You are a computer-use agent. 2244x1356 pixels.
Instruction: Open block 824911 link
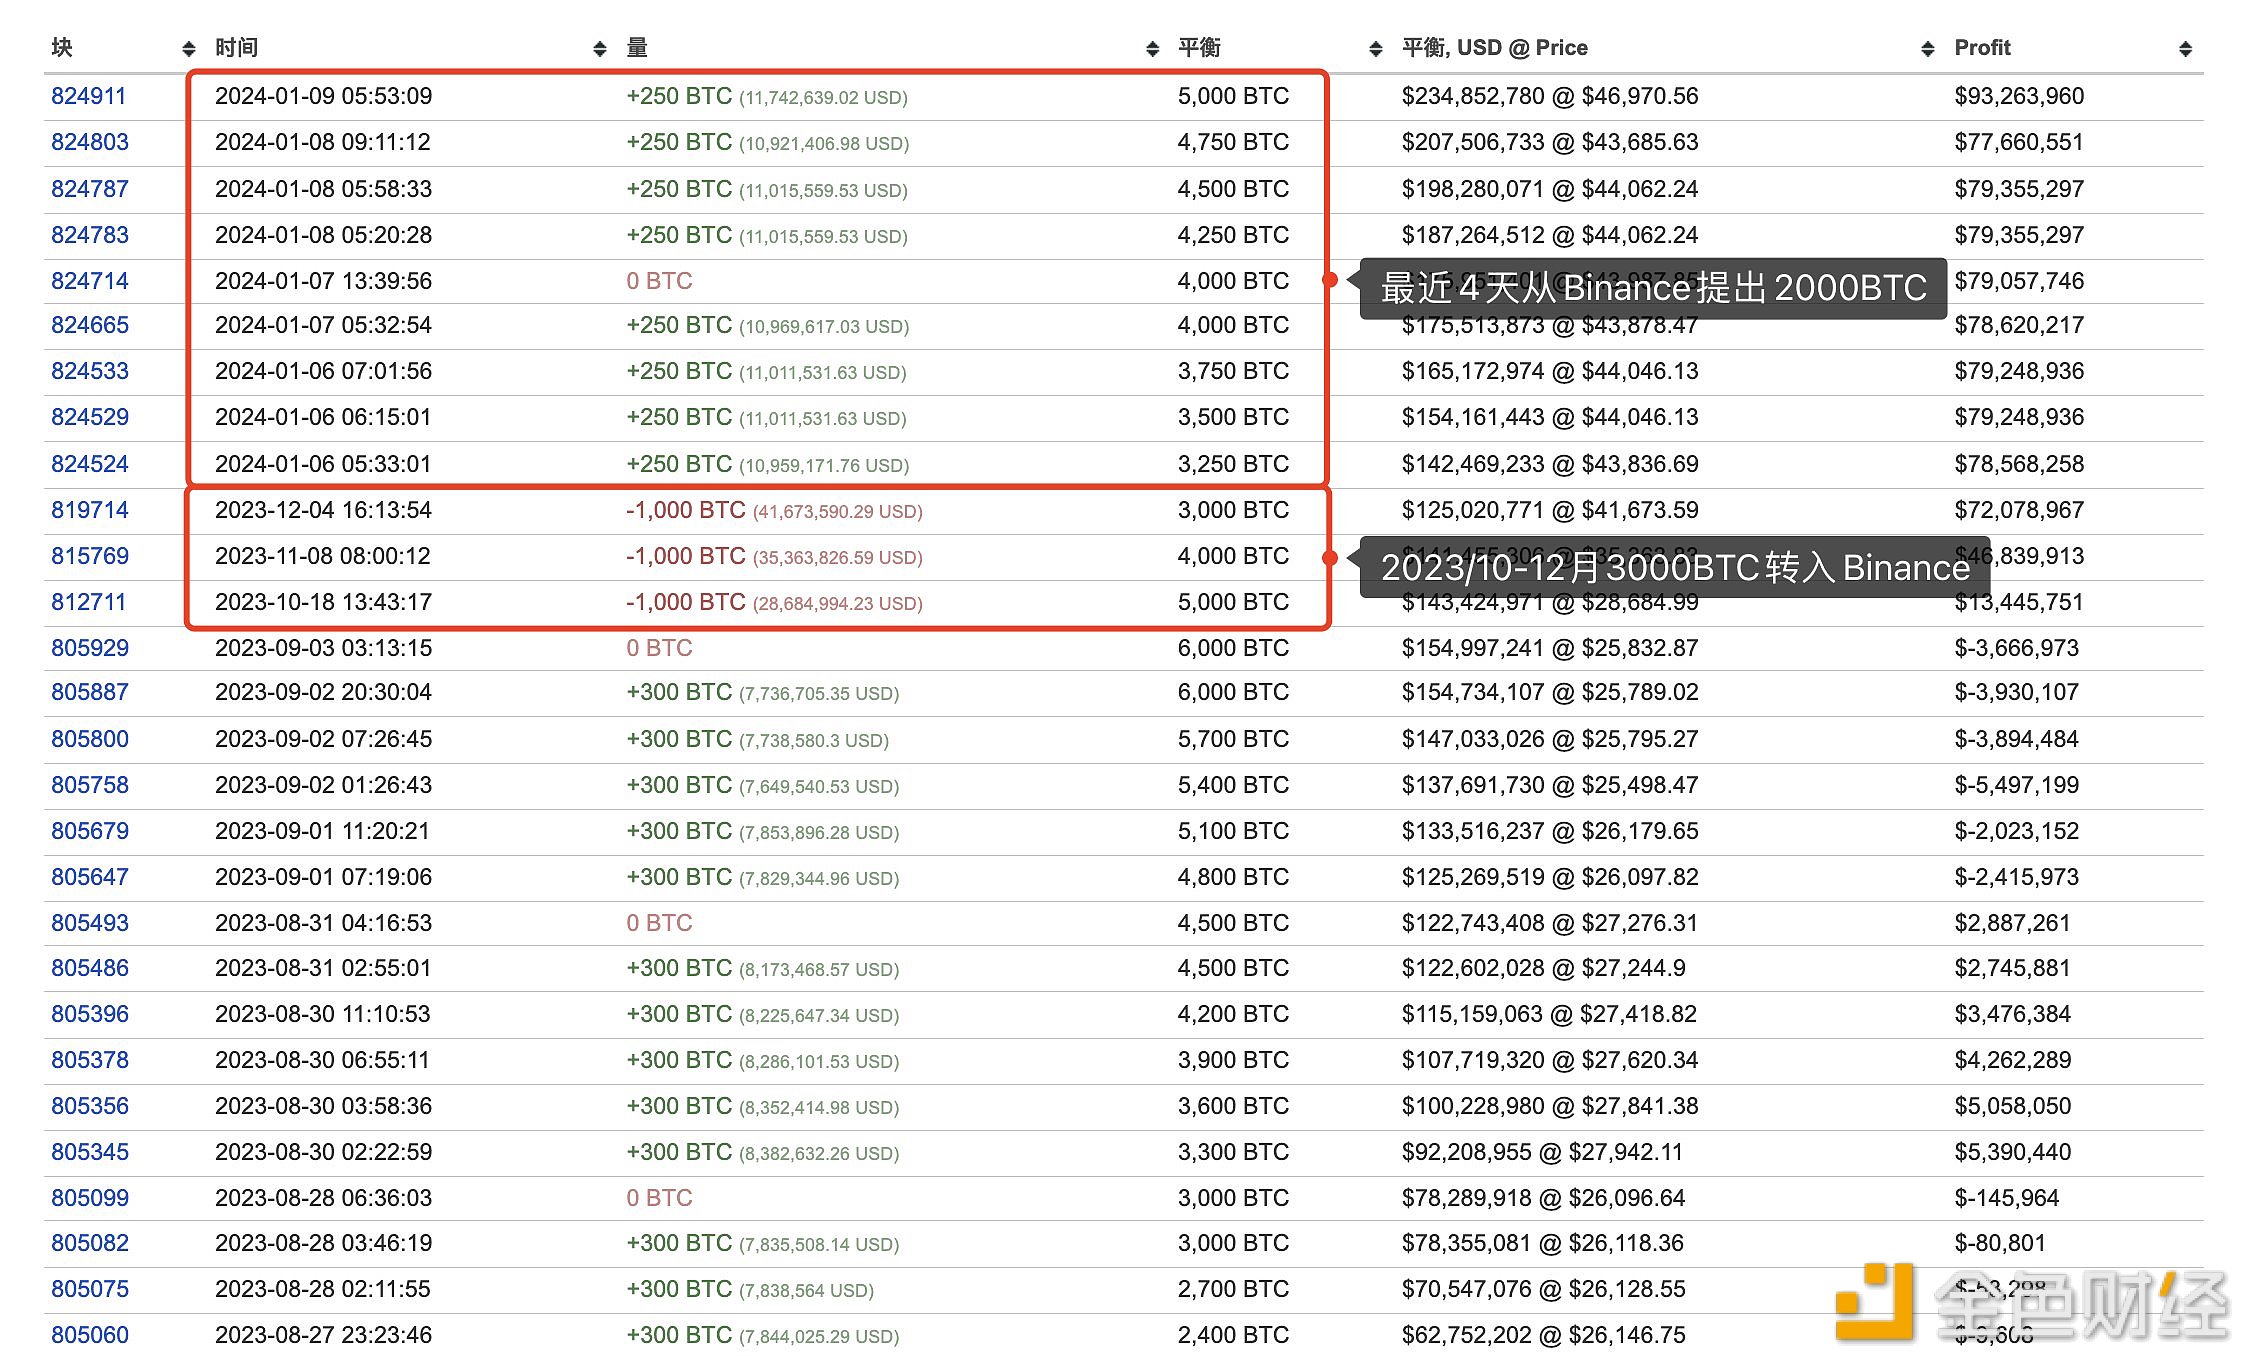89,96
